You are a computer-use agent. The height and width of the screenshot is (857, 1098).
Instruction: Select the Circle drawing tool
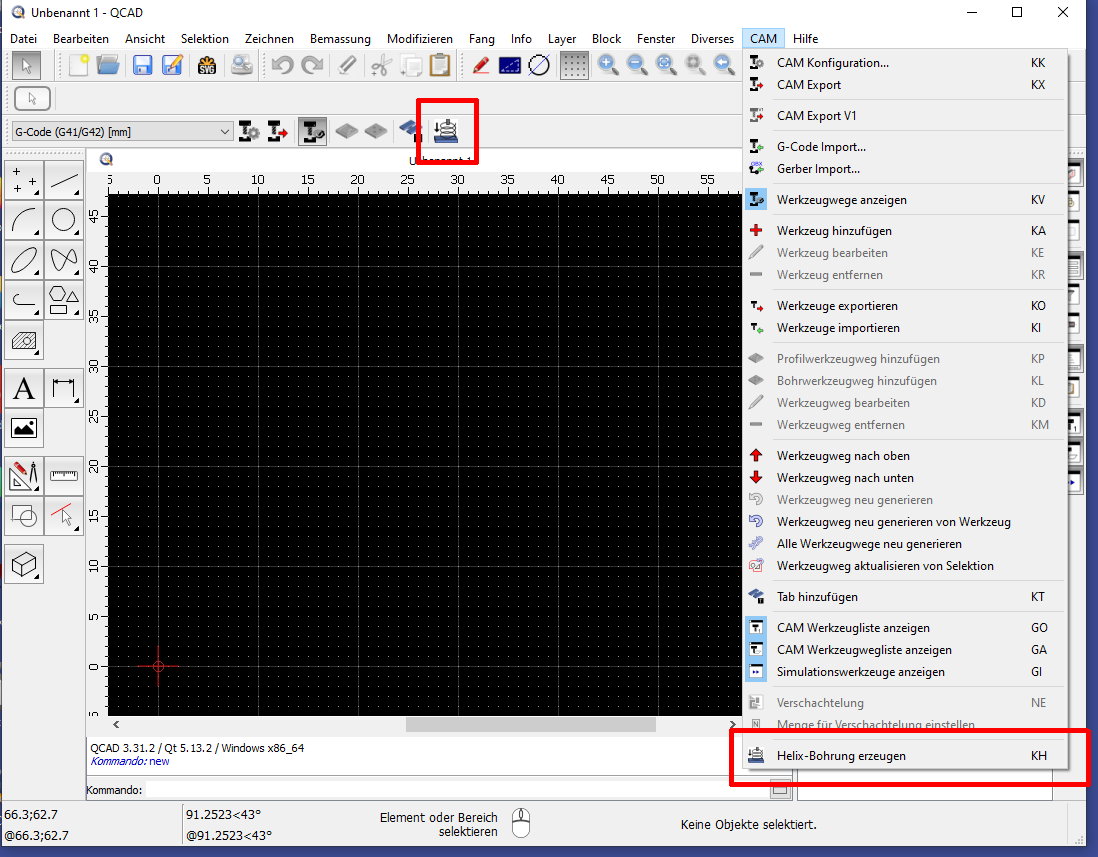(x=64, y=220)
